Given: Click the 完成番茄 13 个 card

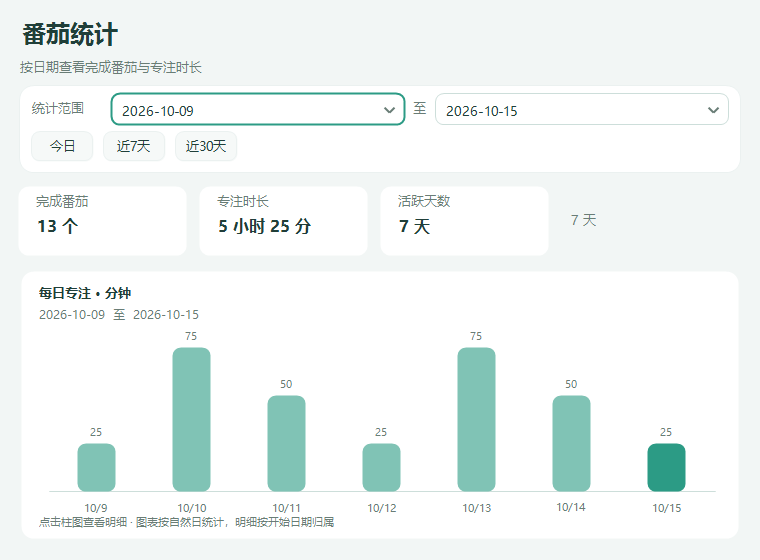Looking at the screenshot, I should tap(102, 221).
